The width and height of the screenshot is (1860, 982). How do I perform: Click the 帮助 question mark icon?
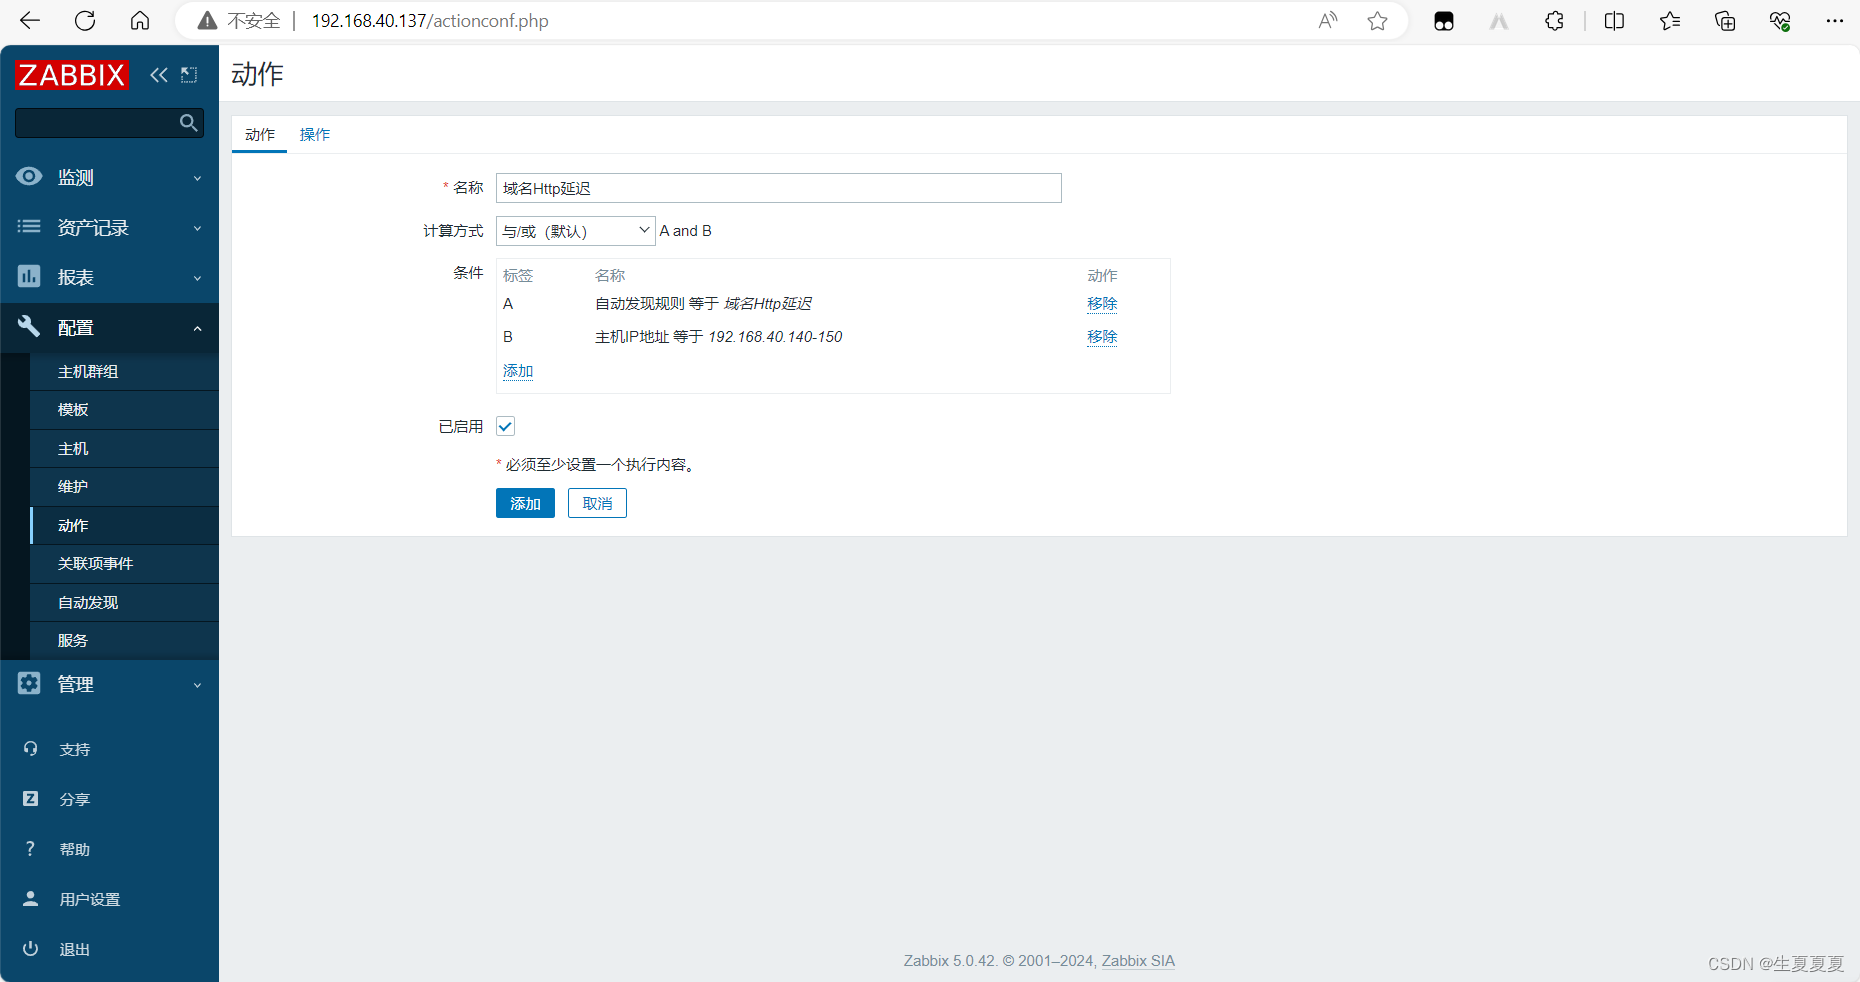(31, 849)
